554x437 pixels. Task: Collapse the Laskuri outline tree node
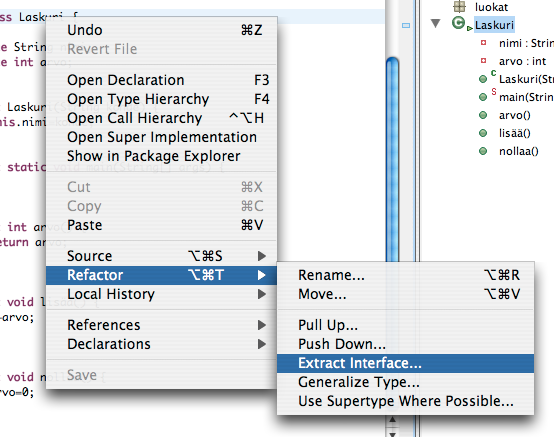pos(436,24)
